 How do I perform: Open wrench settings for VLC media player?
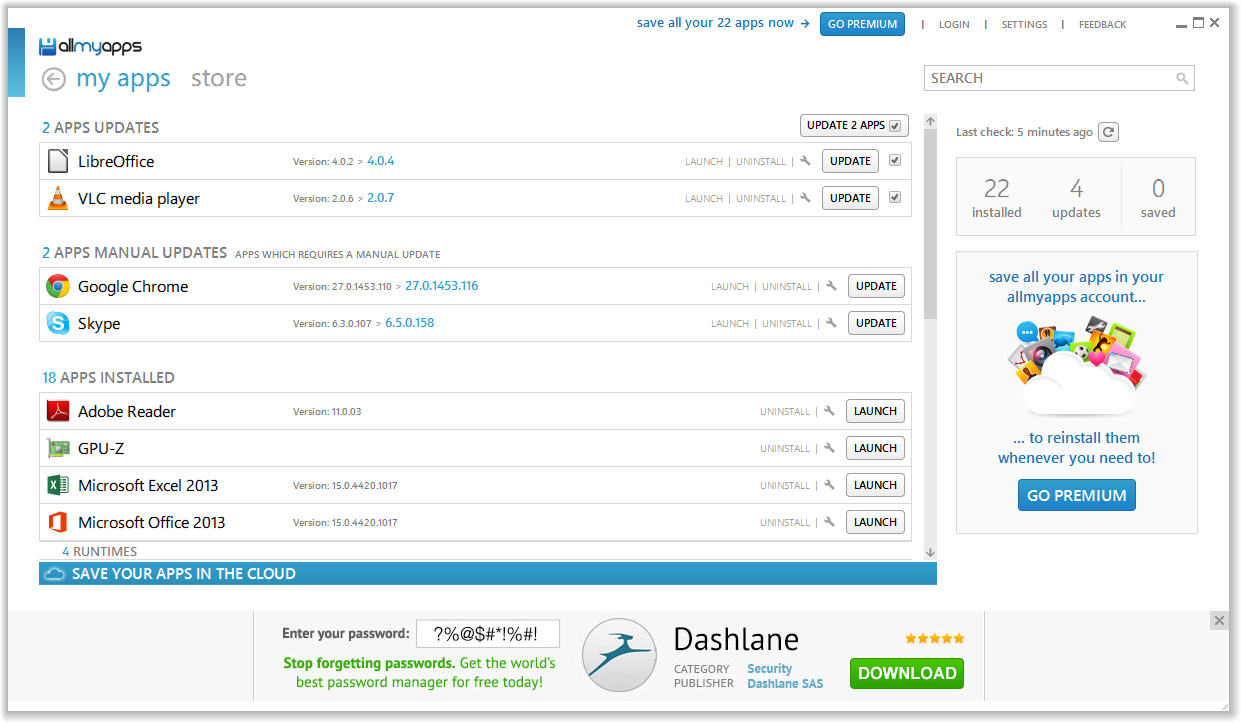pyautogui.click(x=805, y=198)
